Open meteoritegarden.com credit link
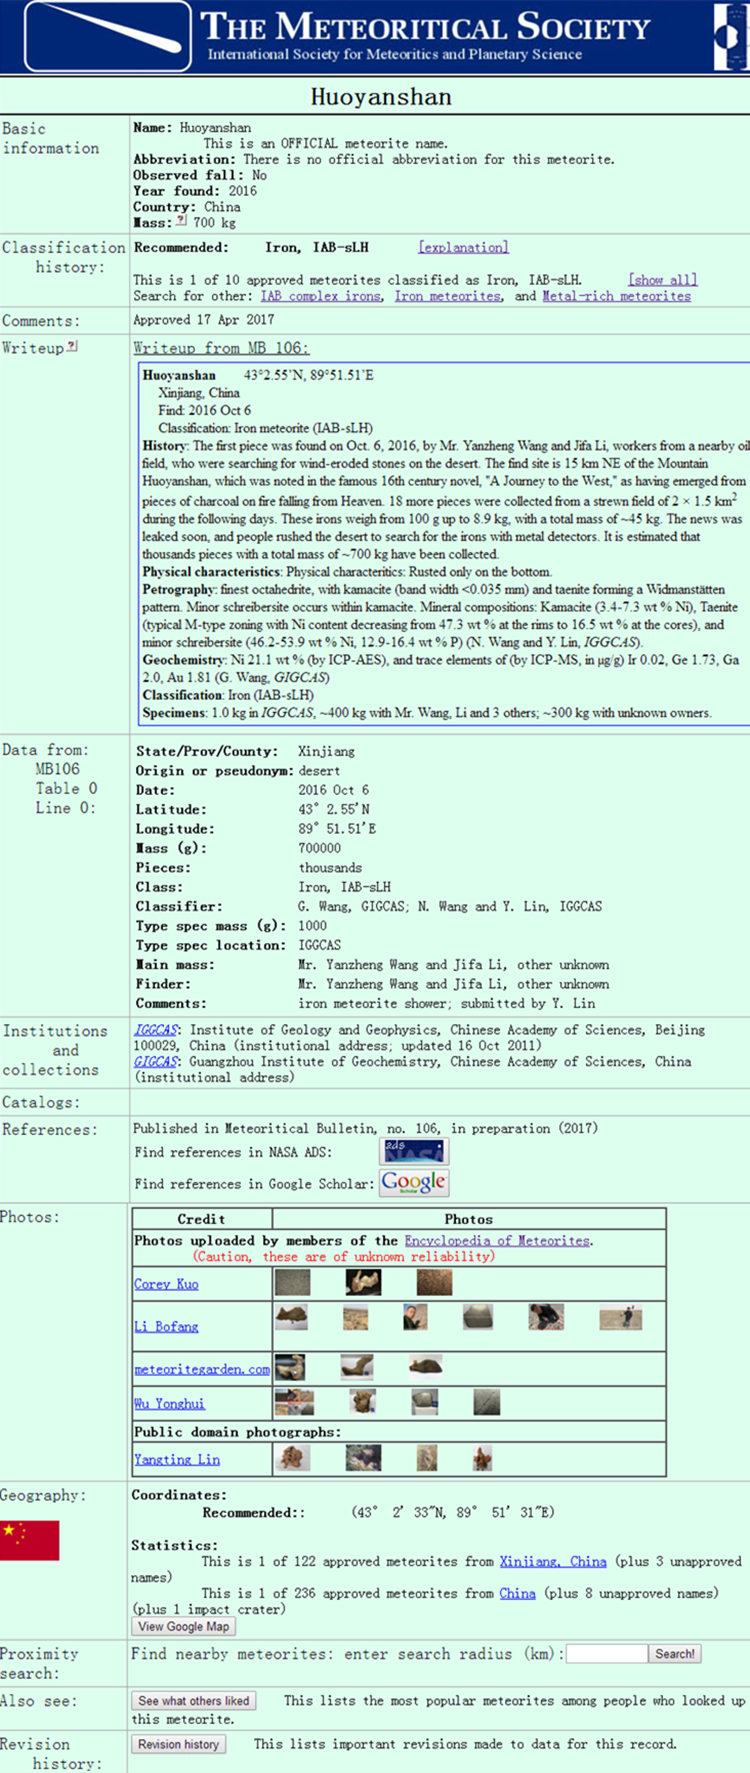Image resolution: width=750 pixels, height=1773 pixels. pyautogui.click(x=202, y=1369)
